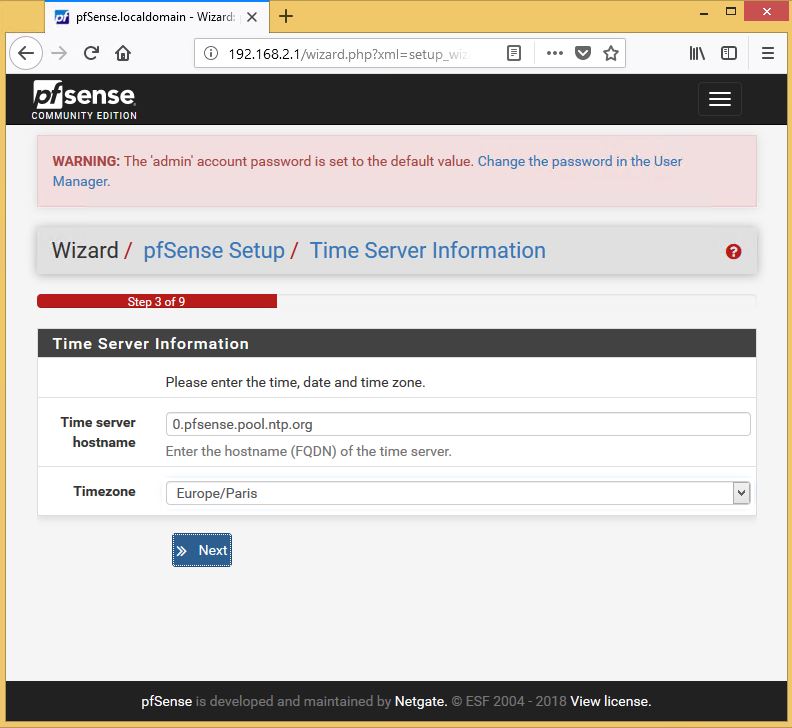Follow the Change the password link
Viewport: 792px width, 728px height.
coord(367,171)
